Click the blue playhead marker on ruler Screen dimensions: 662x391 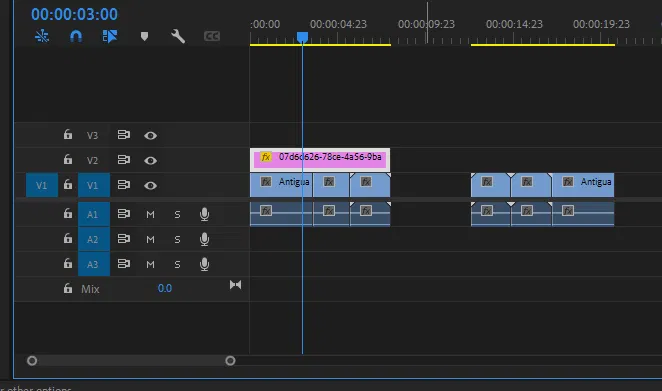(x=302, y=37)
